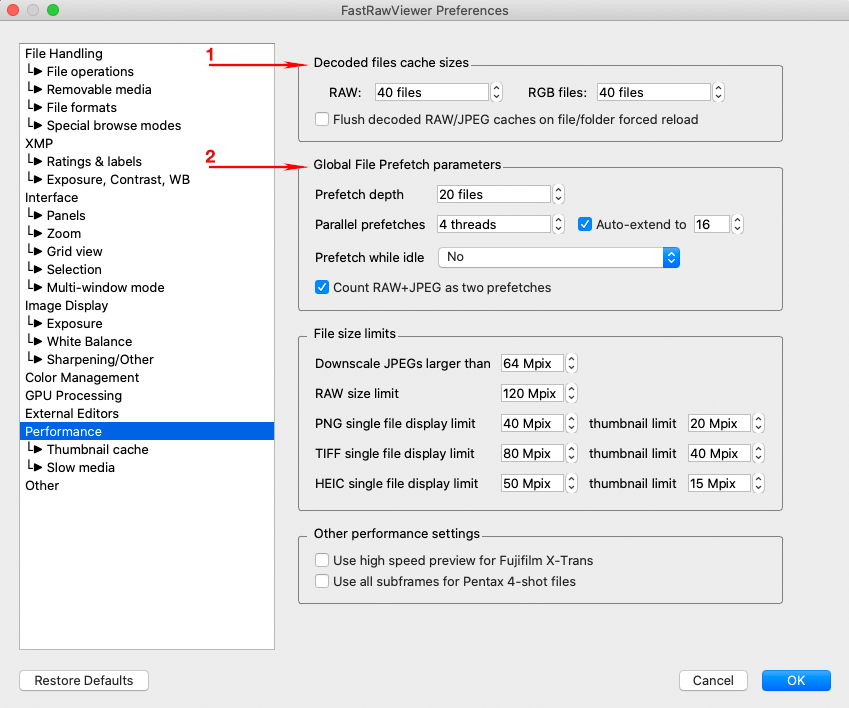Go to the Removable media settings

coord(99,90)
